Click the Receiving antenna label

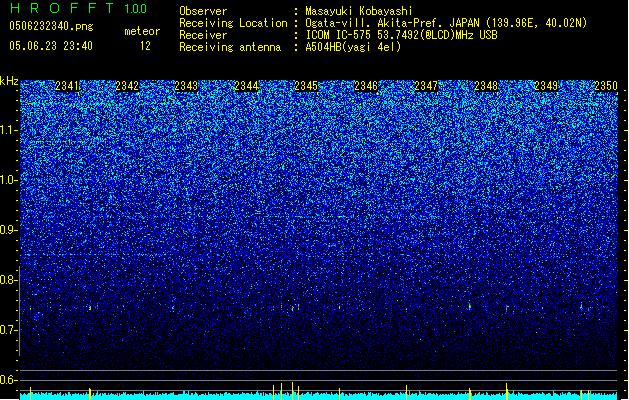point(230,47)
